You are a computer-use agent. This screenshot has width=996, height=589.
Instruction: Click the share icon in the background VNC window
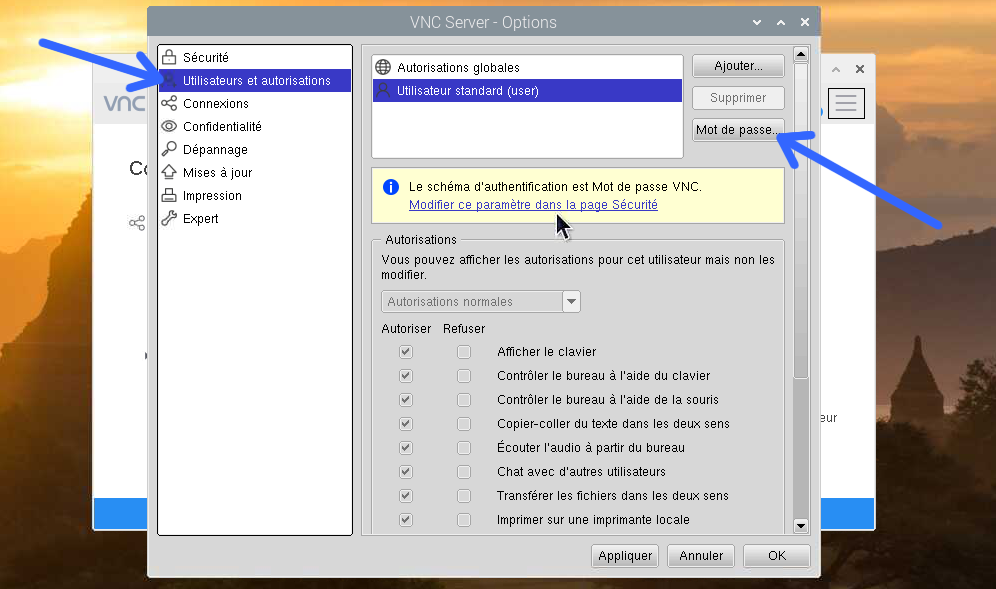(137, 222)
